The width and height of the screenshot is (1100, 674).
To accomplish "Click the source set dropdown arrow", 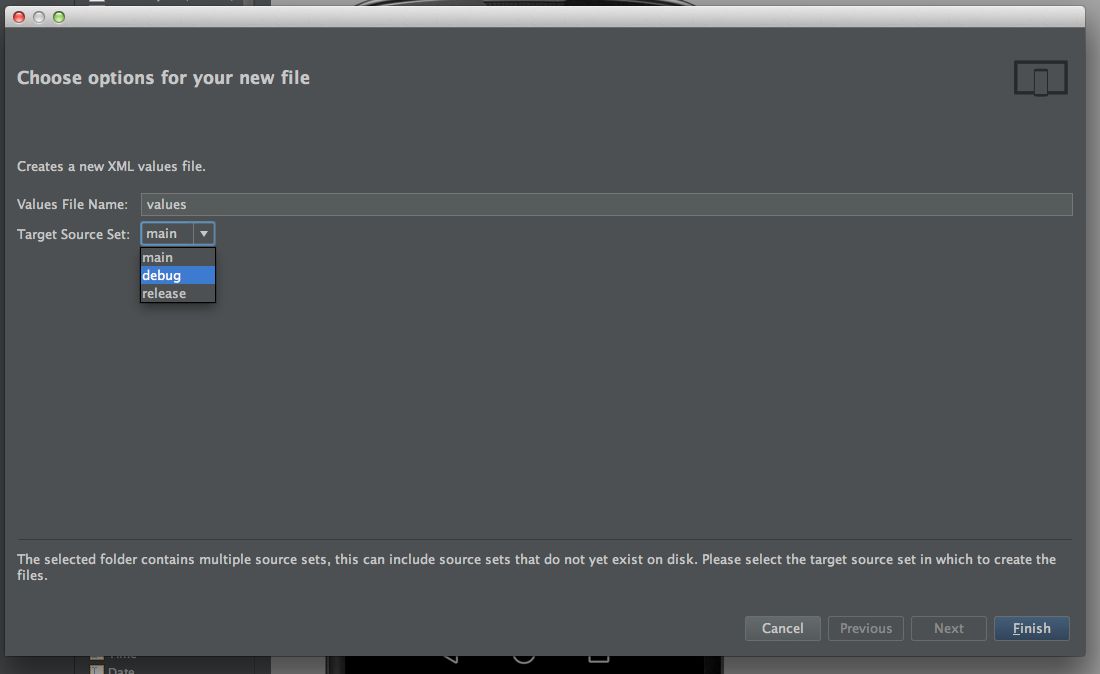I will coord(203,234).
